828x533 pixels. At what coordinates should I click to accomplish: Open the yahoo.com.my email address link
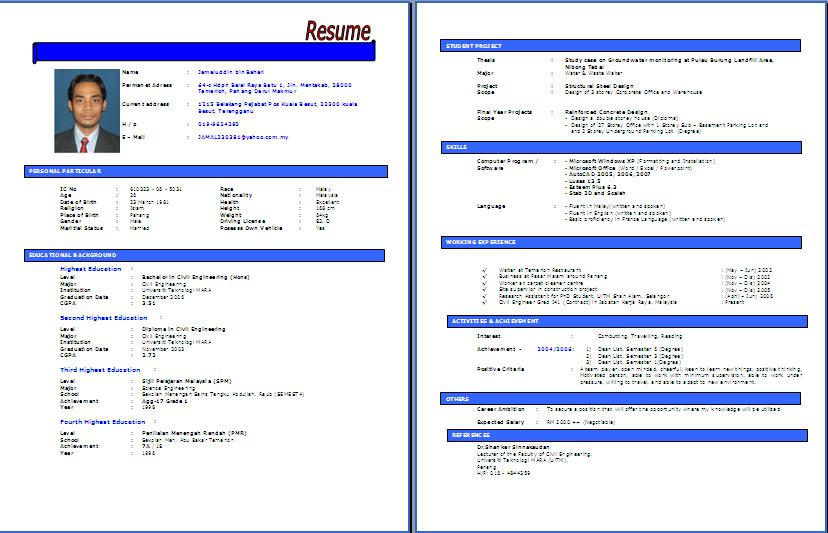[243, 137]
